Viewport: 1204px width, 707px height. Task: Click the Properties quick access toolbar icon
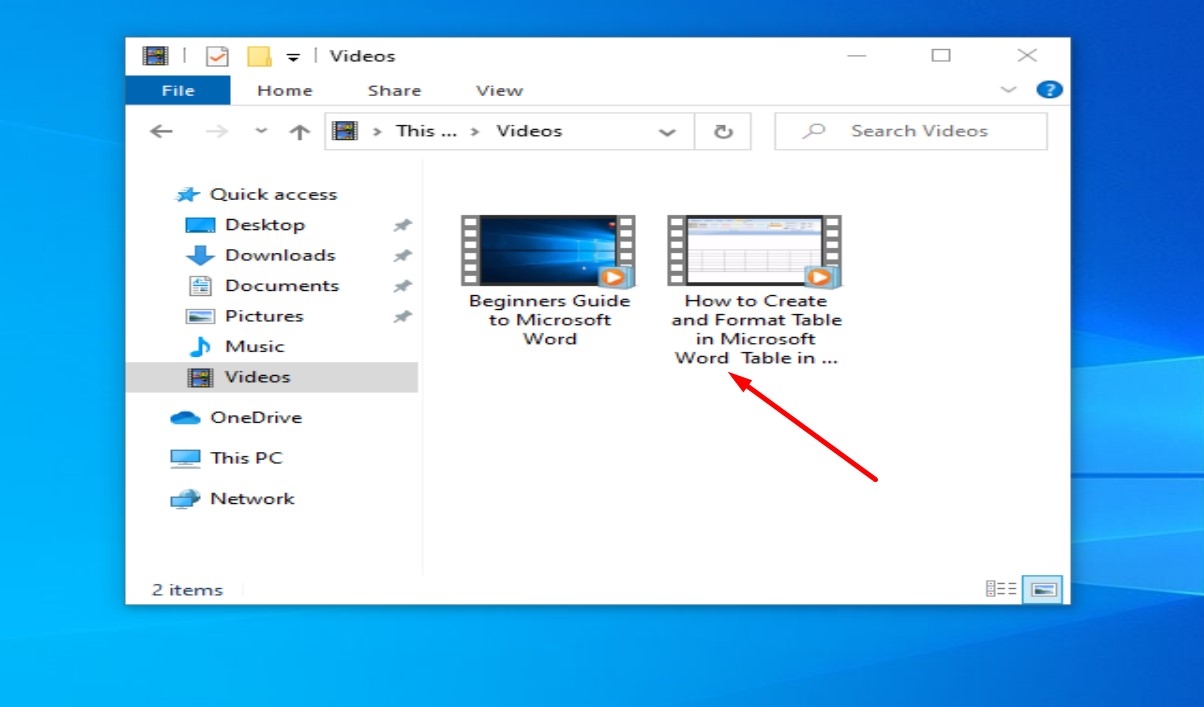(217, 56)
